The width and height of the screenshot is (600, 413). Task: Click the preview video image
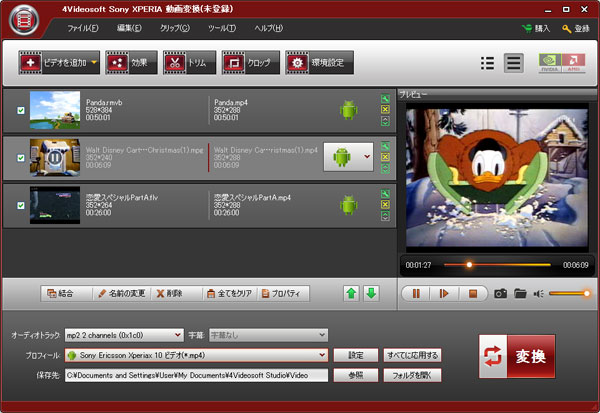pos(497,178)
